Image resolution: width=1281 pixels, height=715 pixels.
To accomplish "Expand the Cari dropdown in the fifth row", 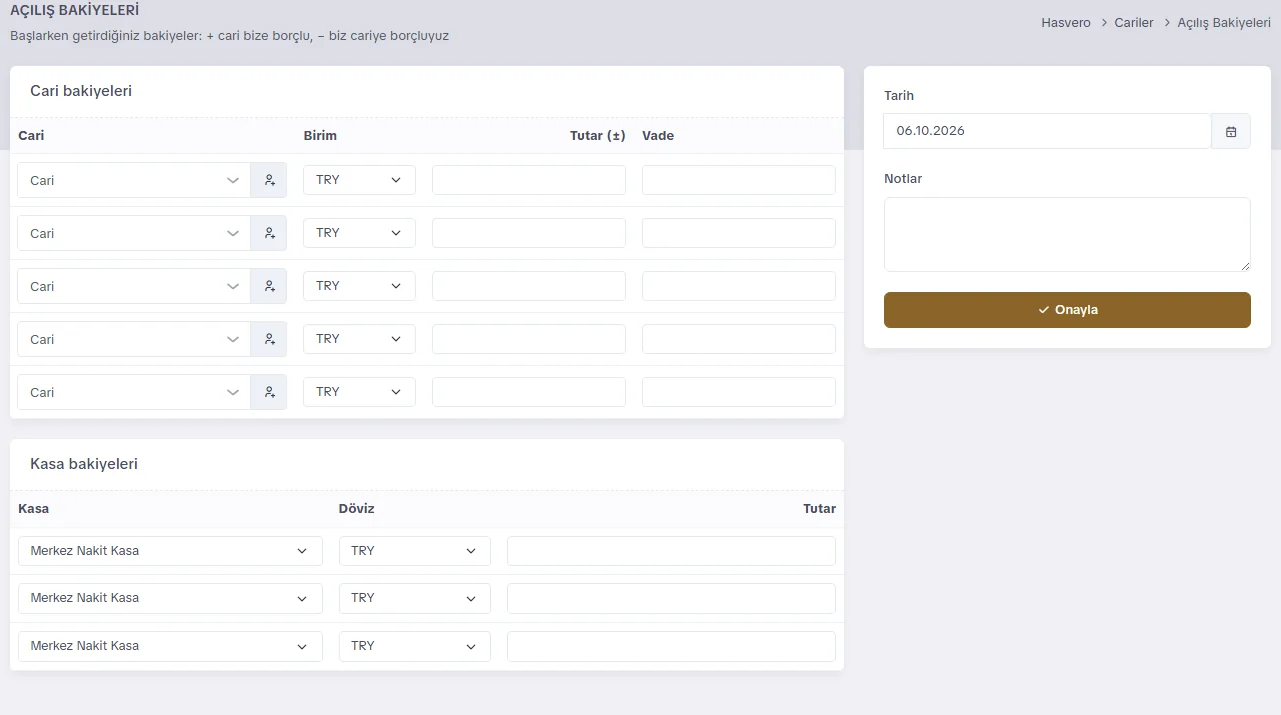I will tap(134, 392).
